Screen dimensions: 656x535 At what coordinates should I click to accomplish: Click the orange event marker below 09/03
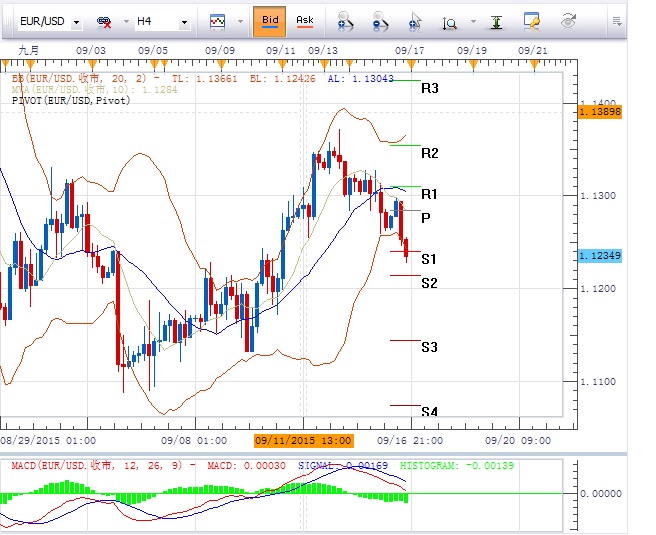coord(92,65)
